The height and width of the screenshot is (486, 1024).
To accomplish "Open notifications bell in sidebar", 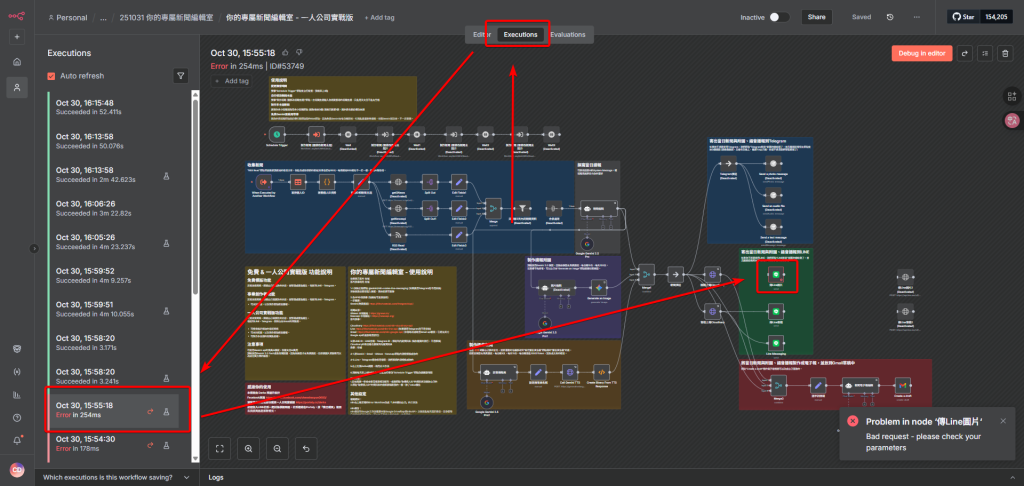I will tap(17, 439).
